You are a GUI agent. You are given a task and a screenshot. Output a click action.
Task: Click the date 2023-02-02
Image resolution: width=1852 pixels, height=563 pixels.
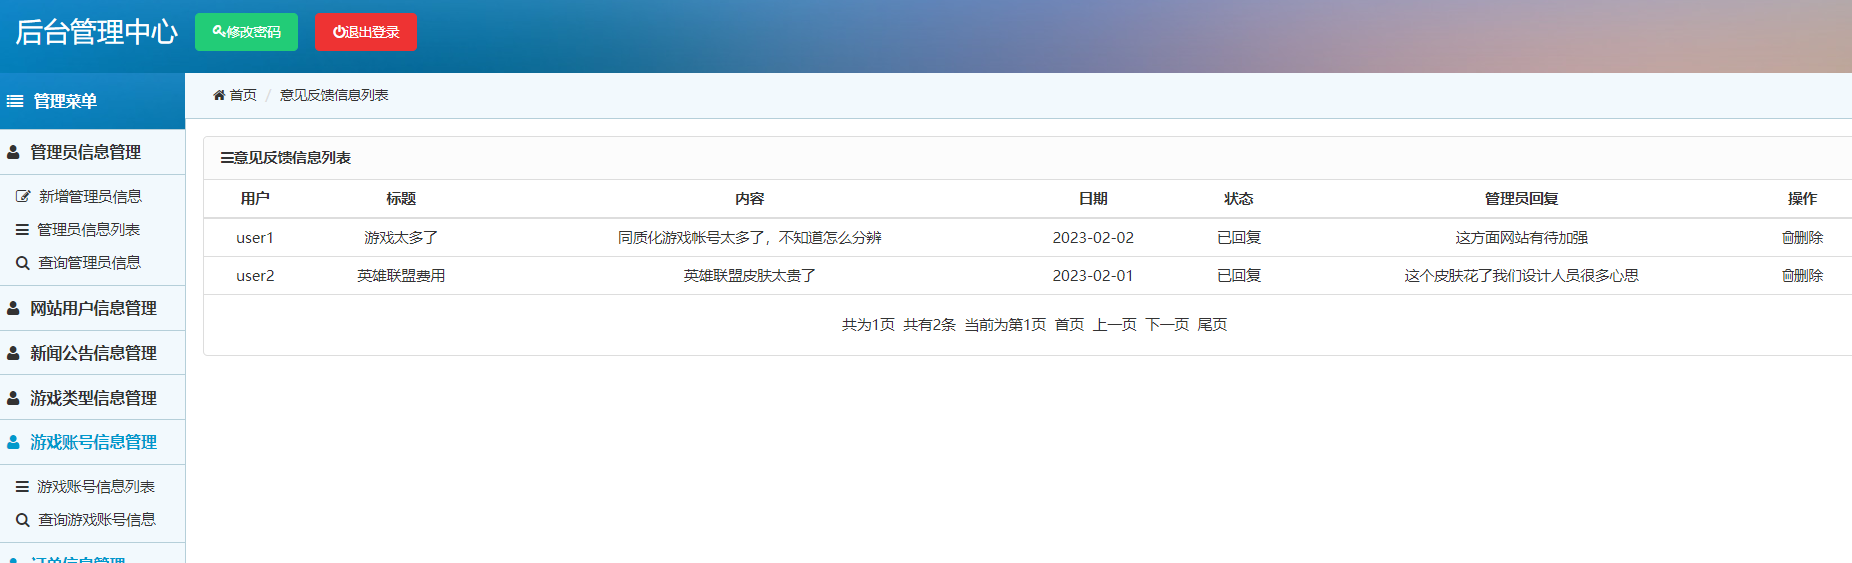pyautogui.click(x=1093, y=238)
